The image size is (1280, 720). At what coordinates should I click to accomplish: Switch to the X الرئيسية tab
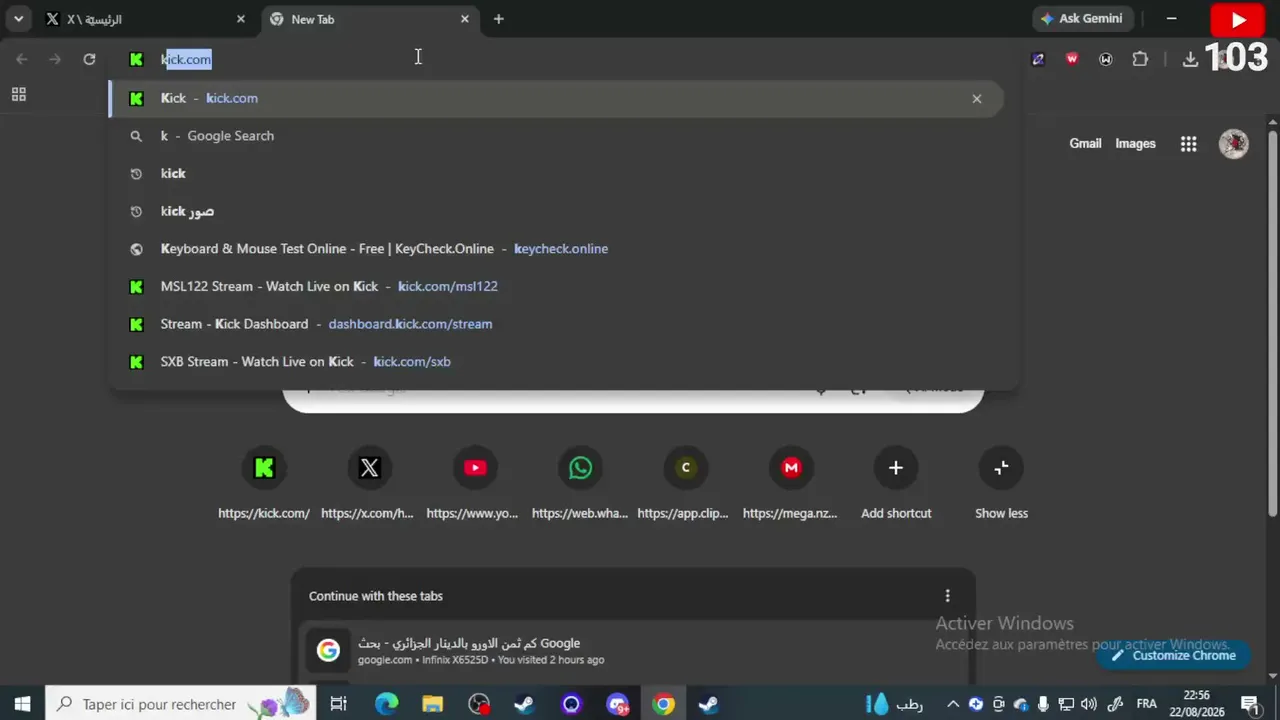pyautogui.click(x=146, y=19)
